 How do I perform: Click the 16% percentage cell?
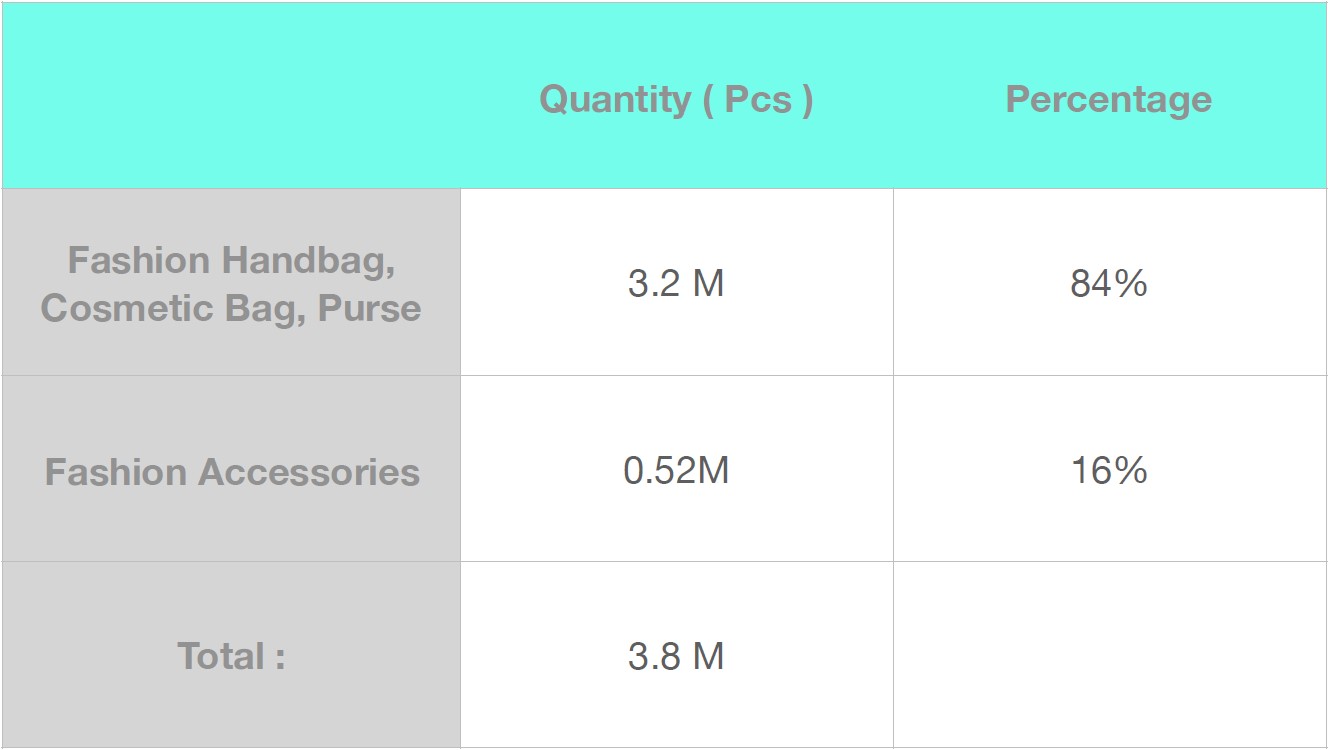click(x=1109, y=469)
